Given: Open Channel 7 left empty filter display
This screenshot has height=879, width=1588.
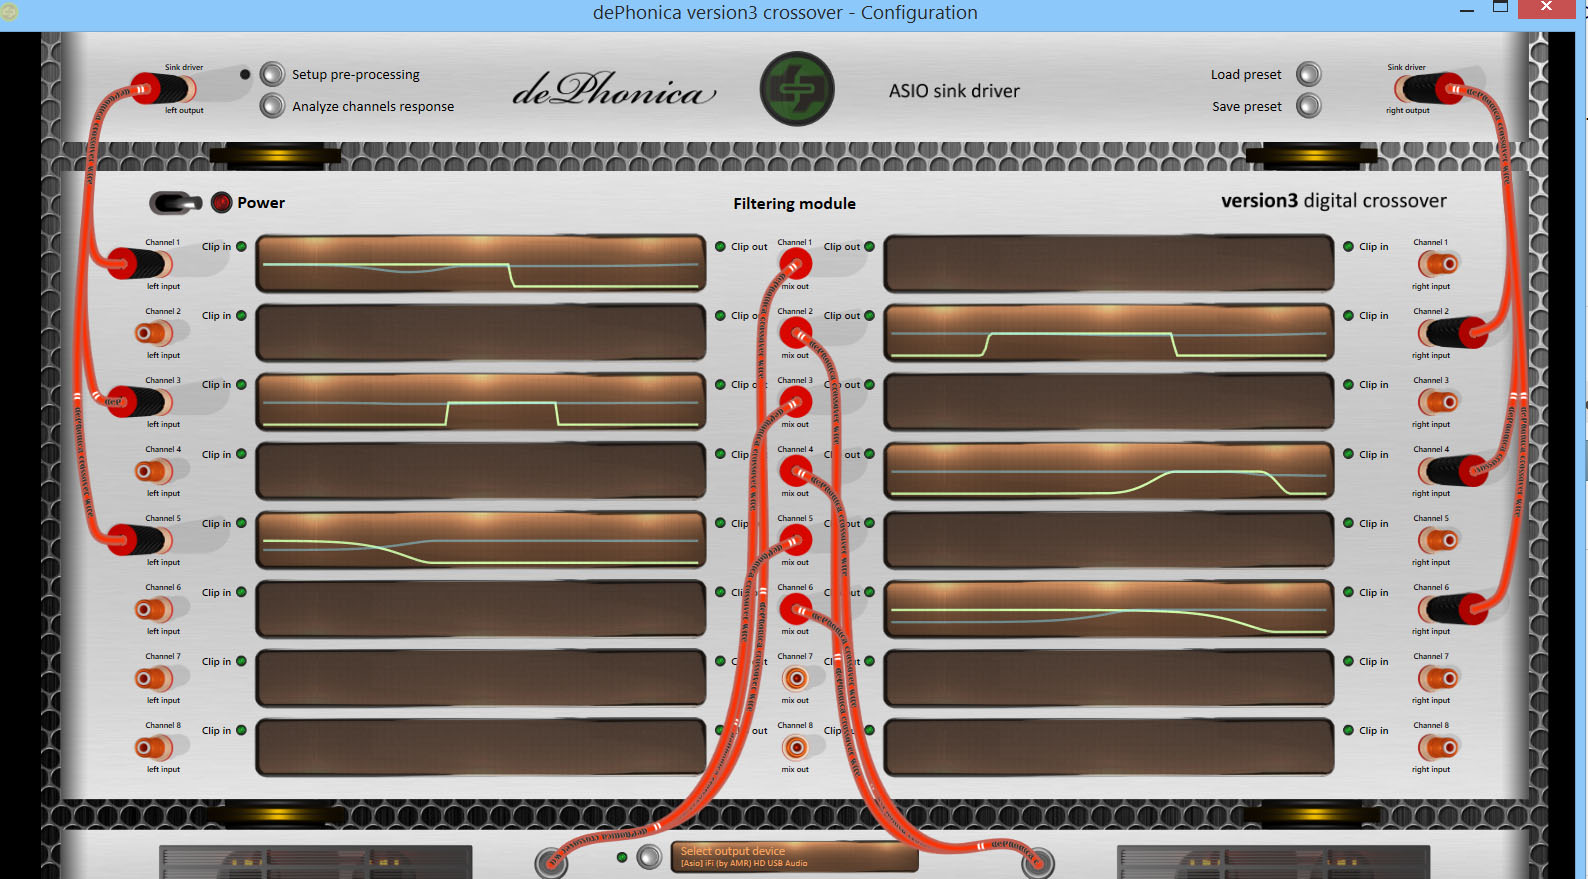Looking at the screenshot, I should [481, 678].
